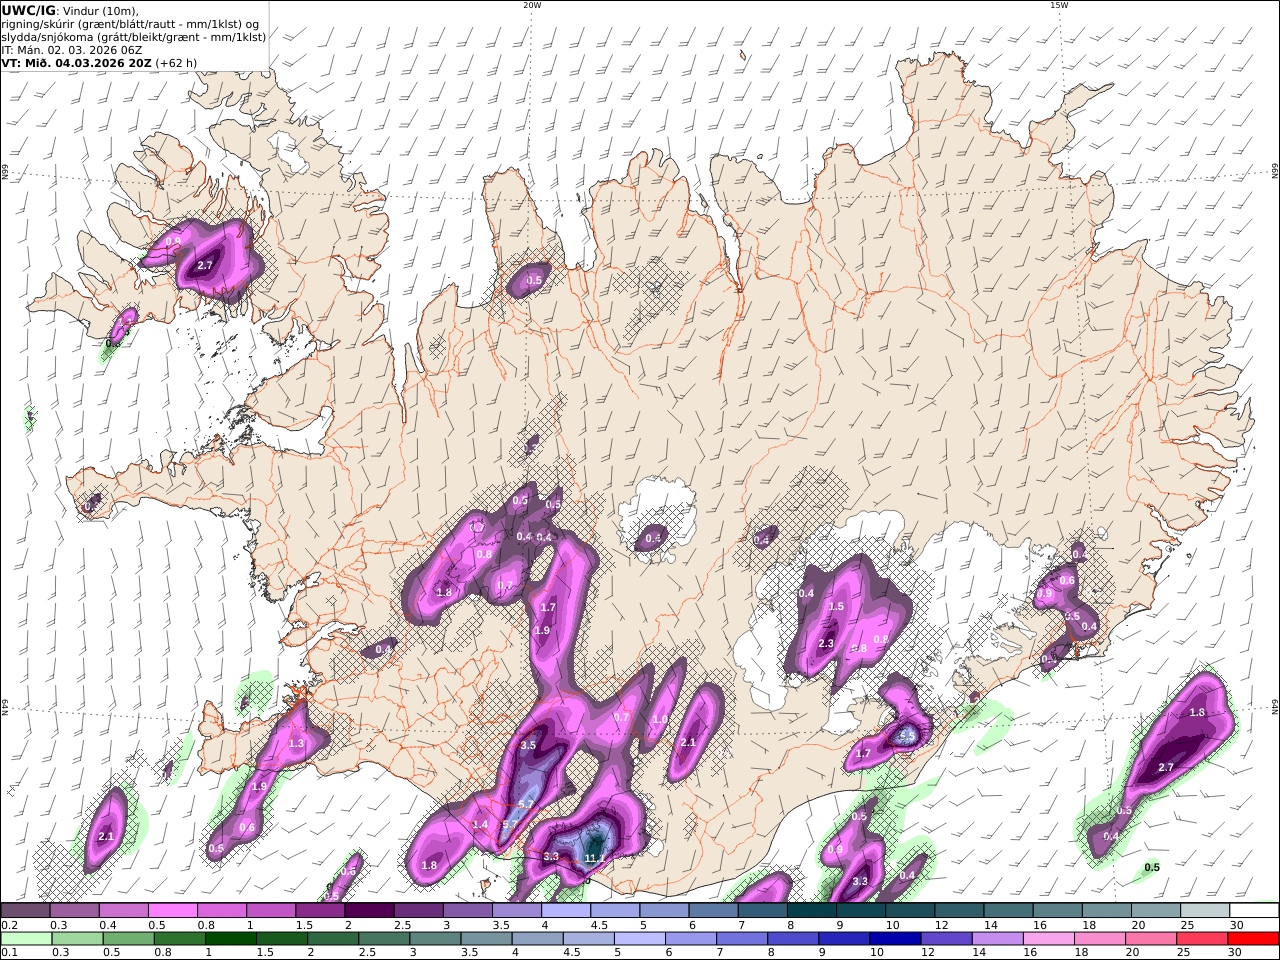The image size is (1280, 960).
Task: Click the '1.4' precipitation value on the map
Action: coord(480,825)
